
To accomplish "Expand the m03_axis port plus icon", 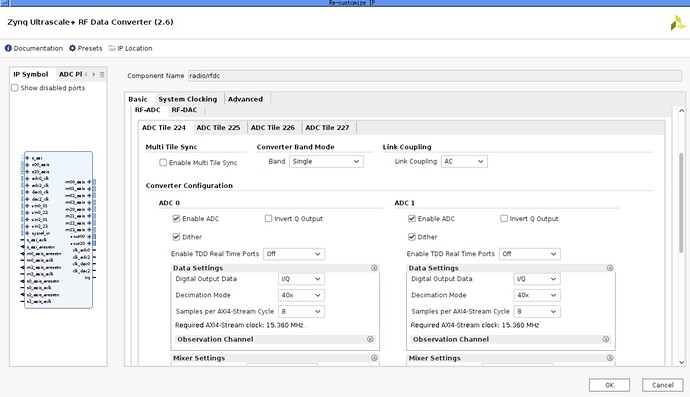I will click(x=89, y=202).
